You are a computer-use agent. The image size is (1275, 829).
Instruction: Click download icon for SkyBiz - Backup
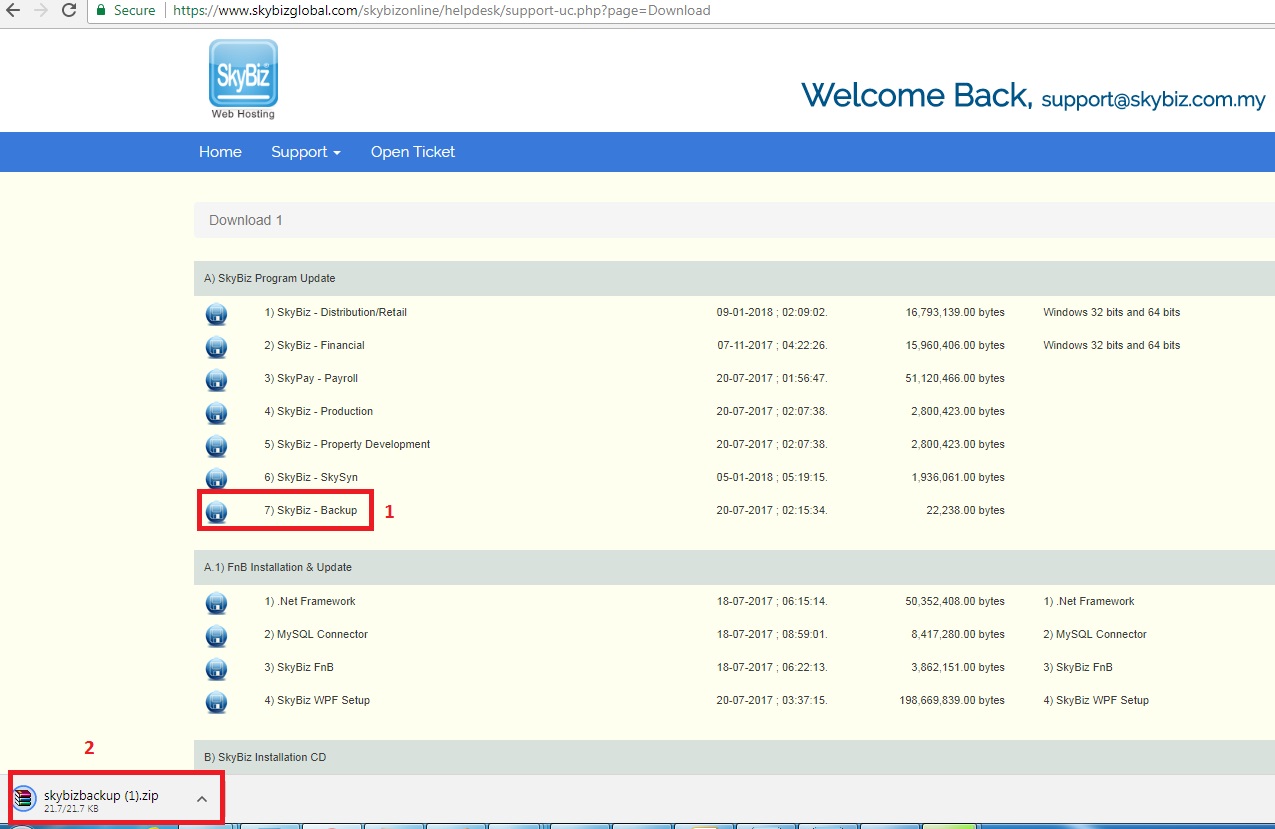tap(216, 512)
